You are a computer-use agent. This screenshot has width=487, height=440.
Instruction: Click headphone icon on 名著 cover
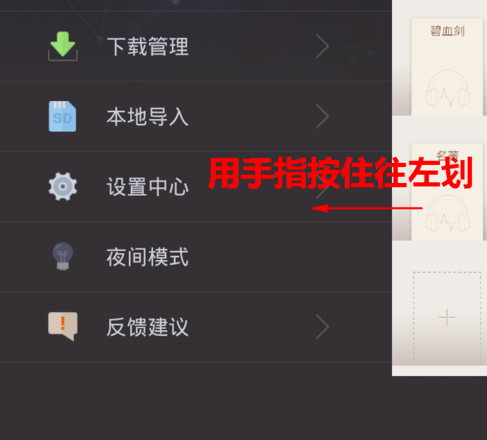pos(447,213)
